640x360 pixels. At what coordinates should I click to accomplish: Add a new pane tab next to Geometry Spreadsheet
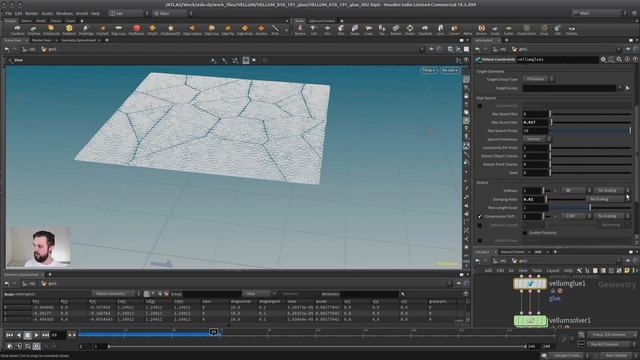pyautogui.click(x=107, y=40)
